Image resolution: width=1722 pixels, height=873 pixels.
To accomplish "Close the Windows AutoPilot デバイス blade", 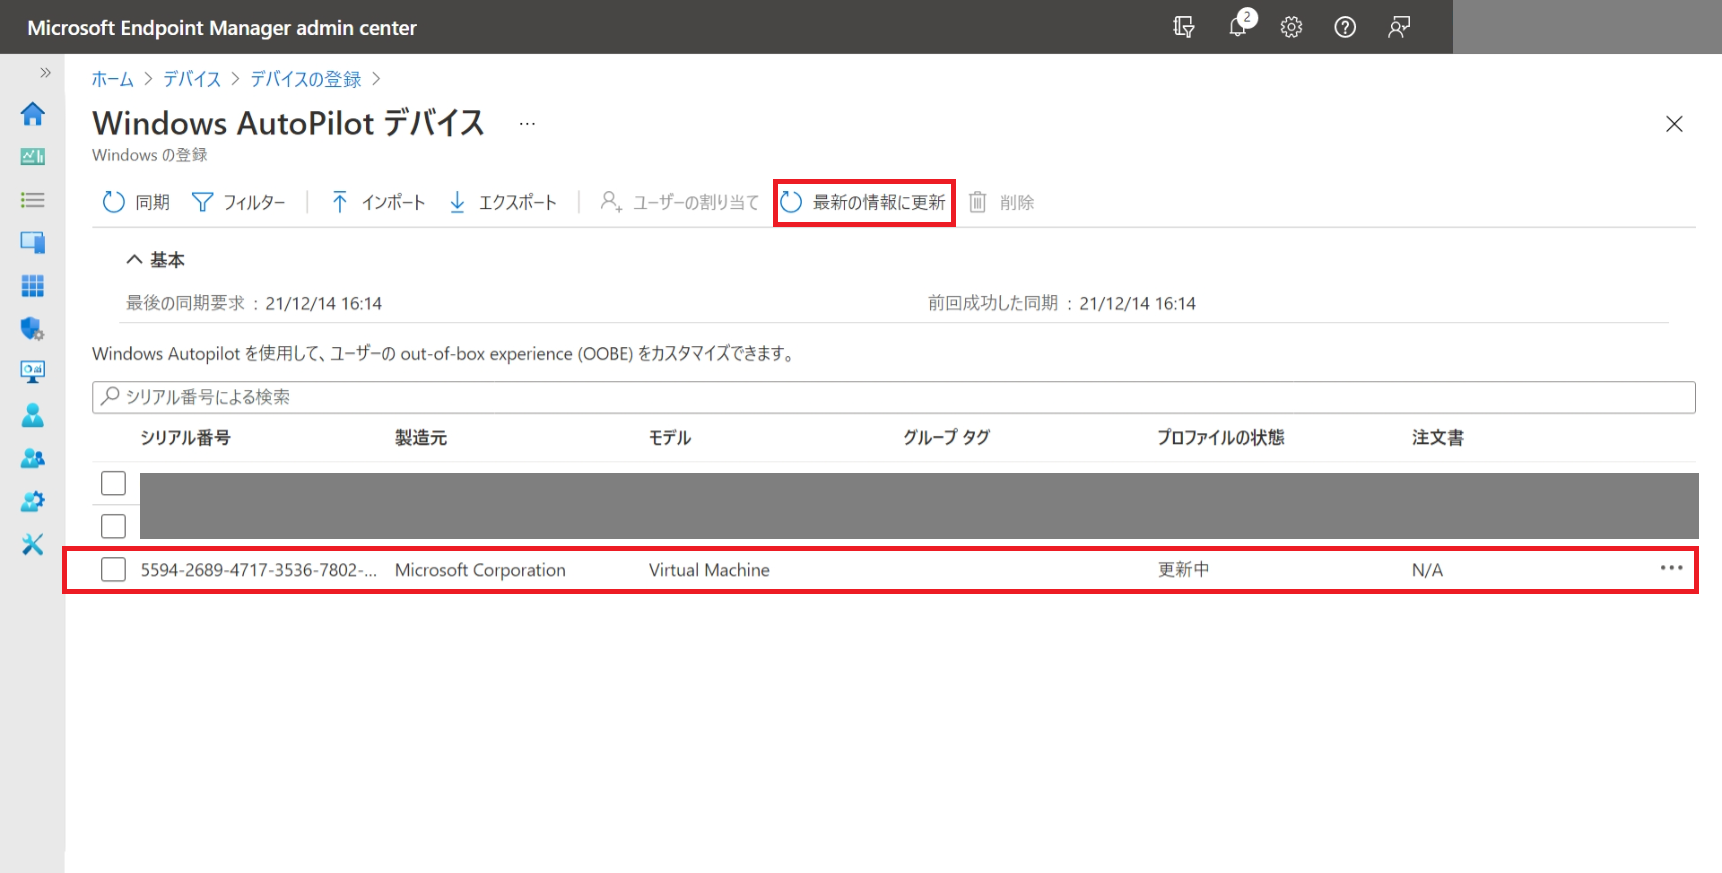I will pos(1674,124).
